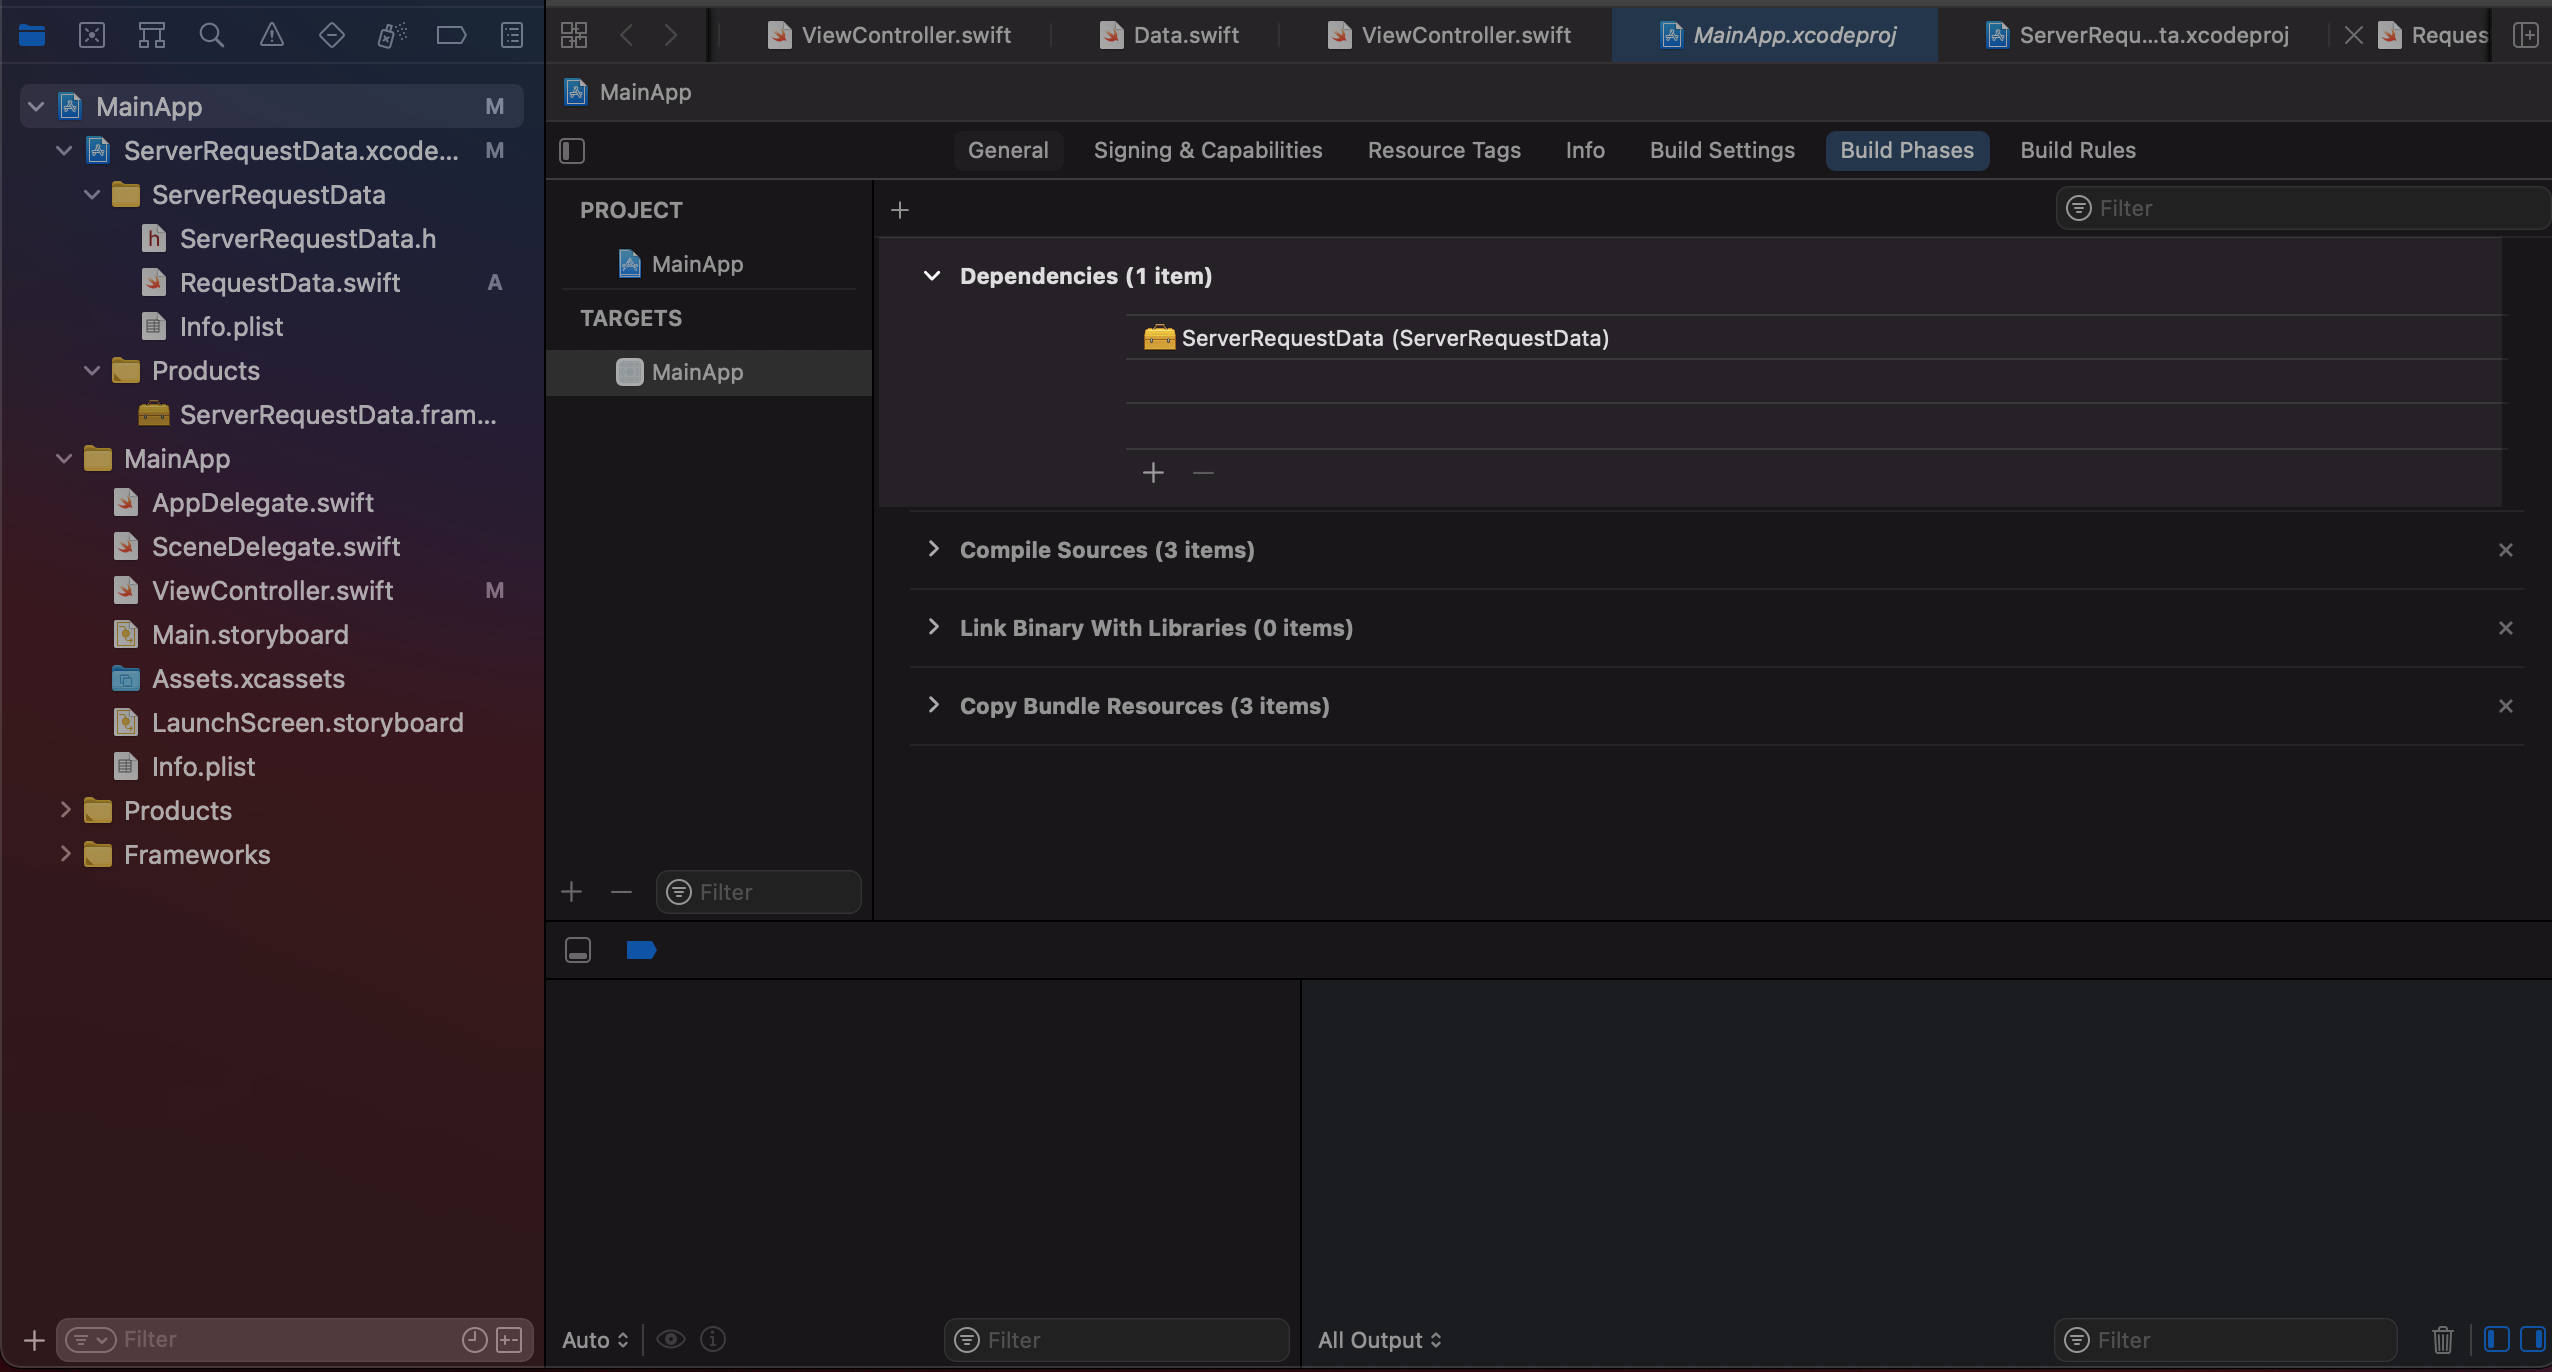Viewport: 2552px width, 1372px height.
Task: Expand the Compile Sources phase
Action: tap(933, 549)
